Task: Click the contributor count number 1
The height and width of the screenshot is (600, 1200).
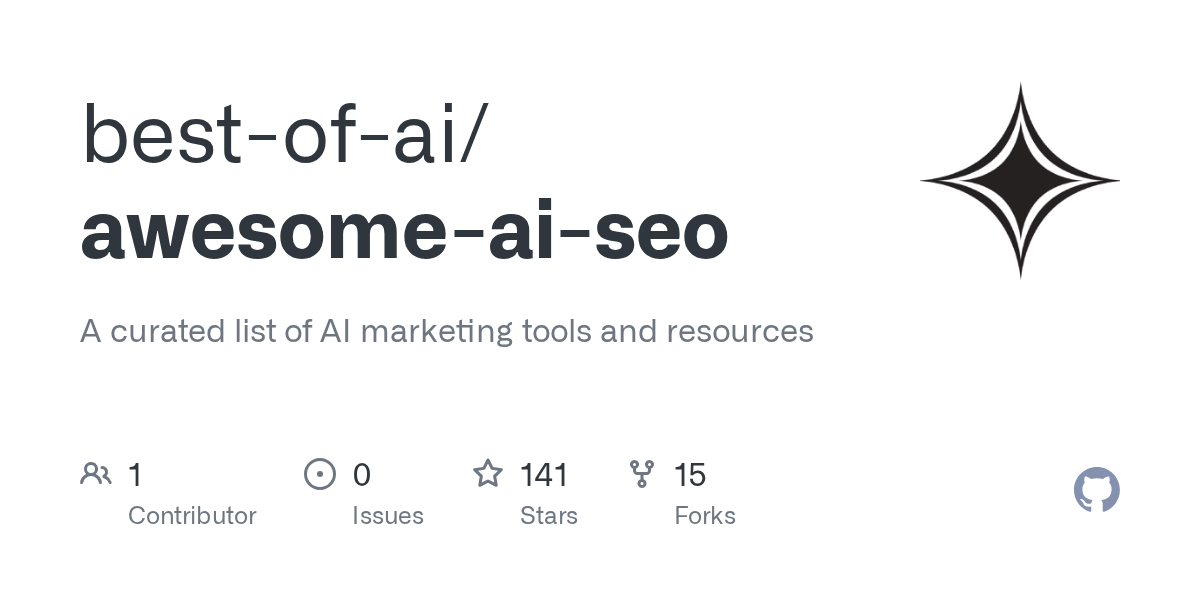Action: 135,475
